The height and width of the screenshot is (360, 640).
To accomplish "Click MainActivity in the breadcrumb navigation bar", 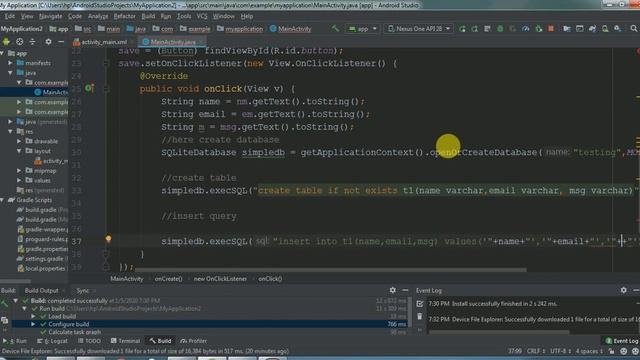I will [291, 29].
